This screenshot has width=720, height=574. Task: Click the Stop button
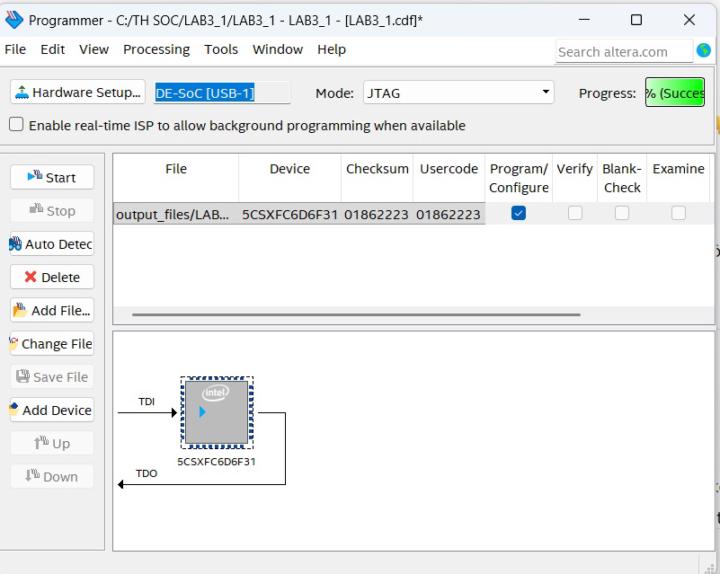[52, 211]
